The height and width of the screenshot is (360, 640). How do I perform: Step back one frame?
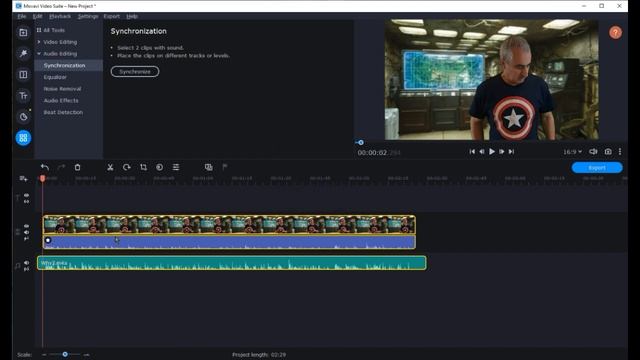point(482,151)
